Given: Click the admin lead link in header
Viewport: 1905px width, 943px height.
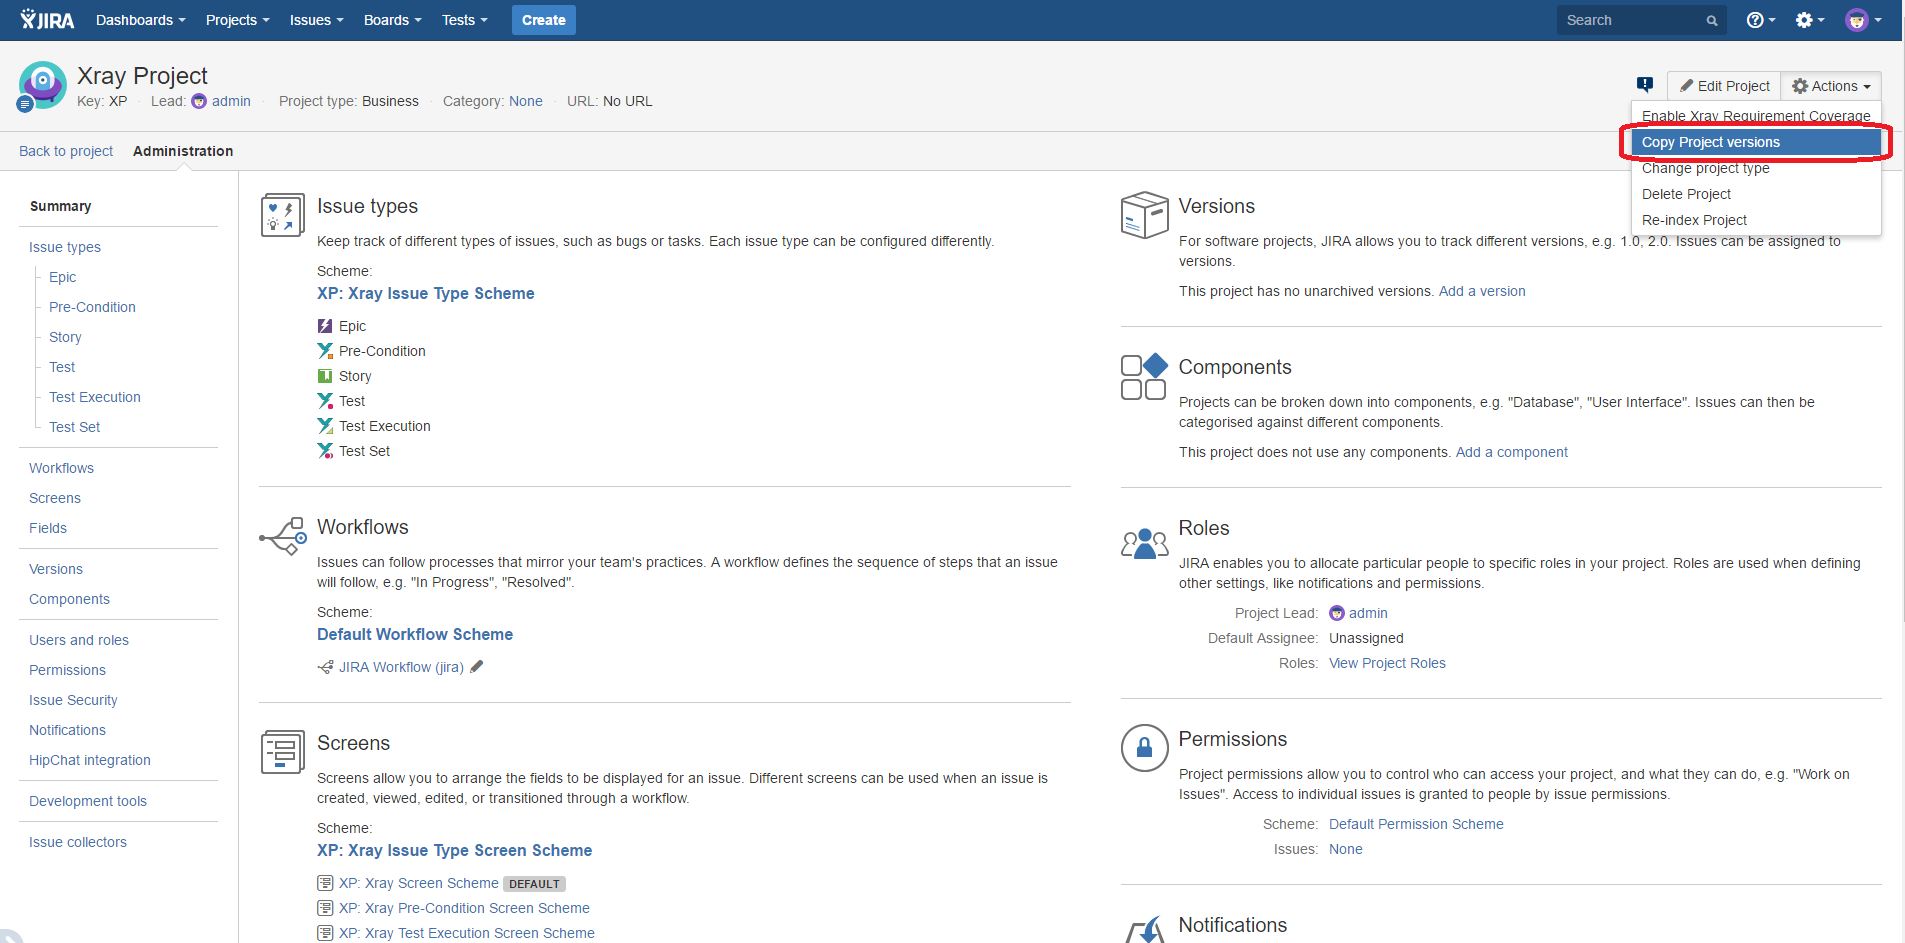Looking at the screenshot, I should tap(231, 101).
